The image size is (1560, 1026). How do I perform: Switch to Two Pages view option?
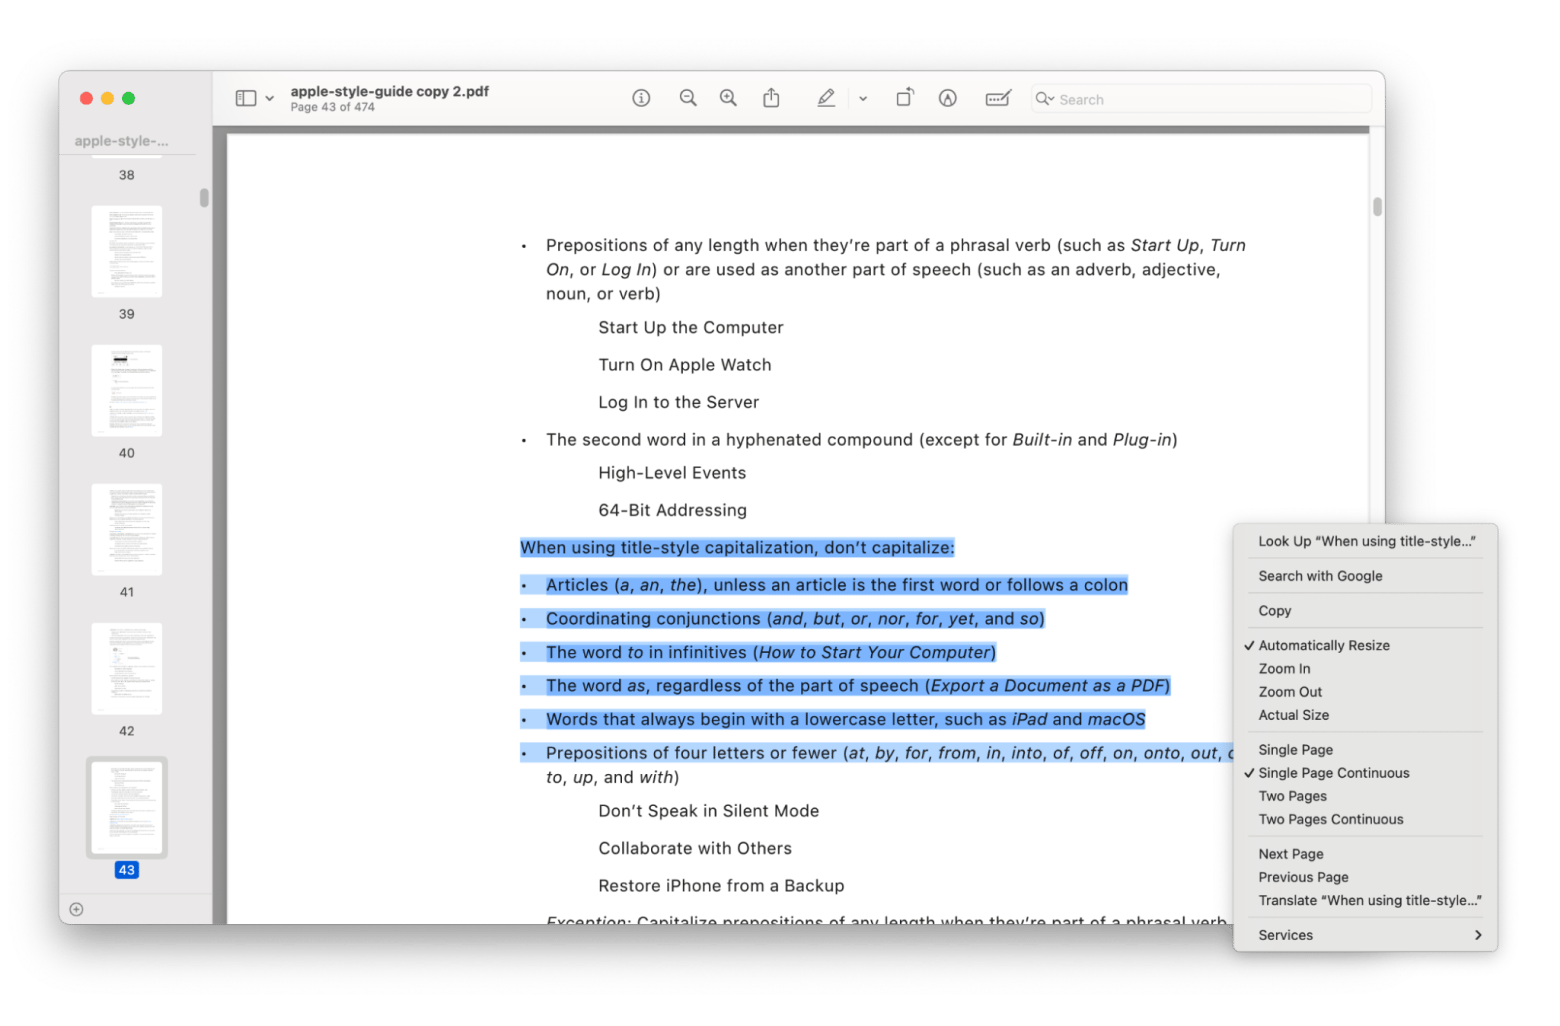click(1292, 796)
